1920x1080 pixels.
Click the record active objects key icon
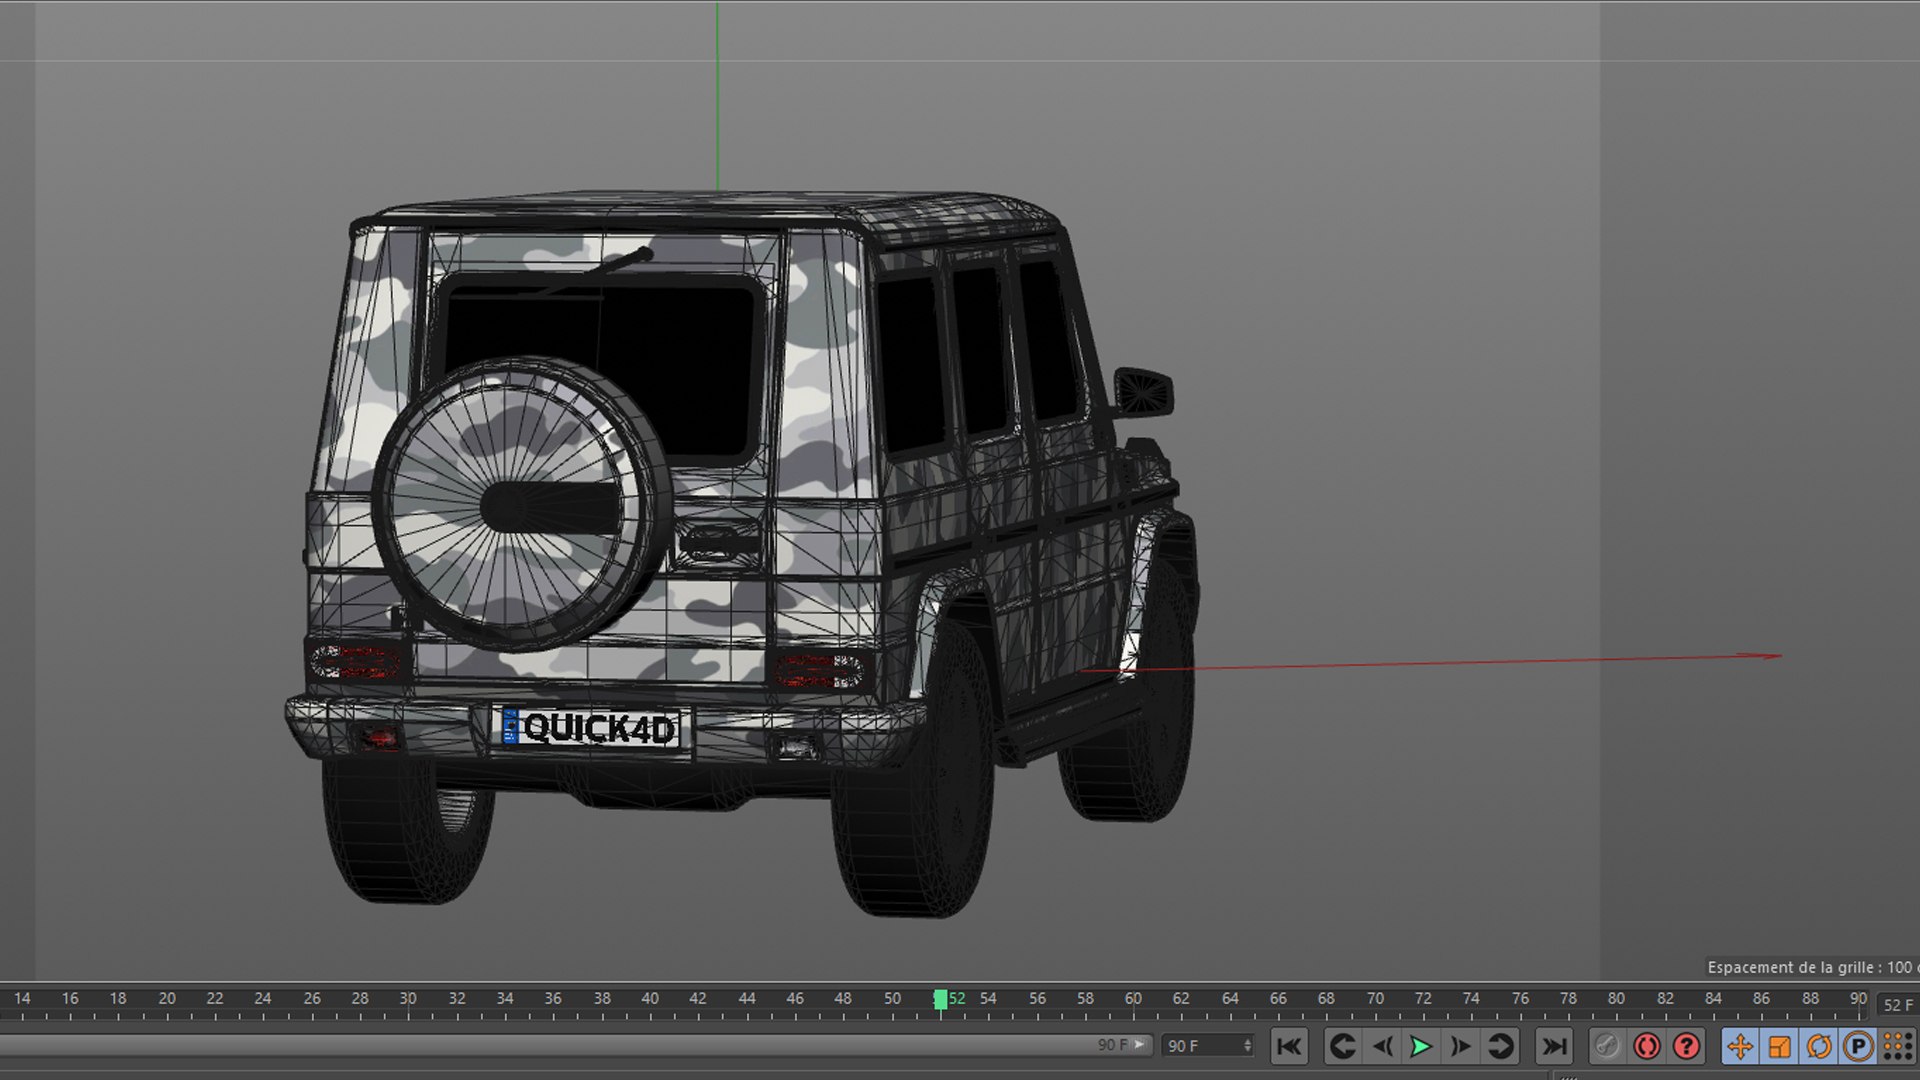point(1607,1046)
